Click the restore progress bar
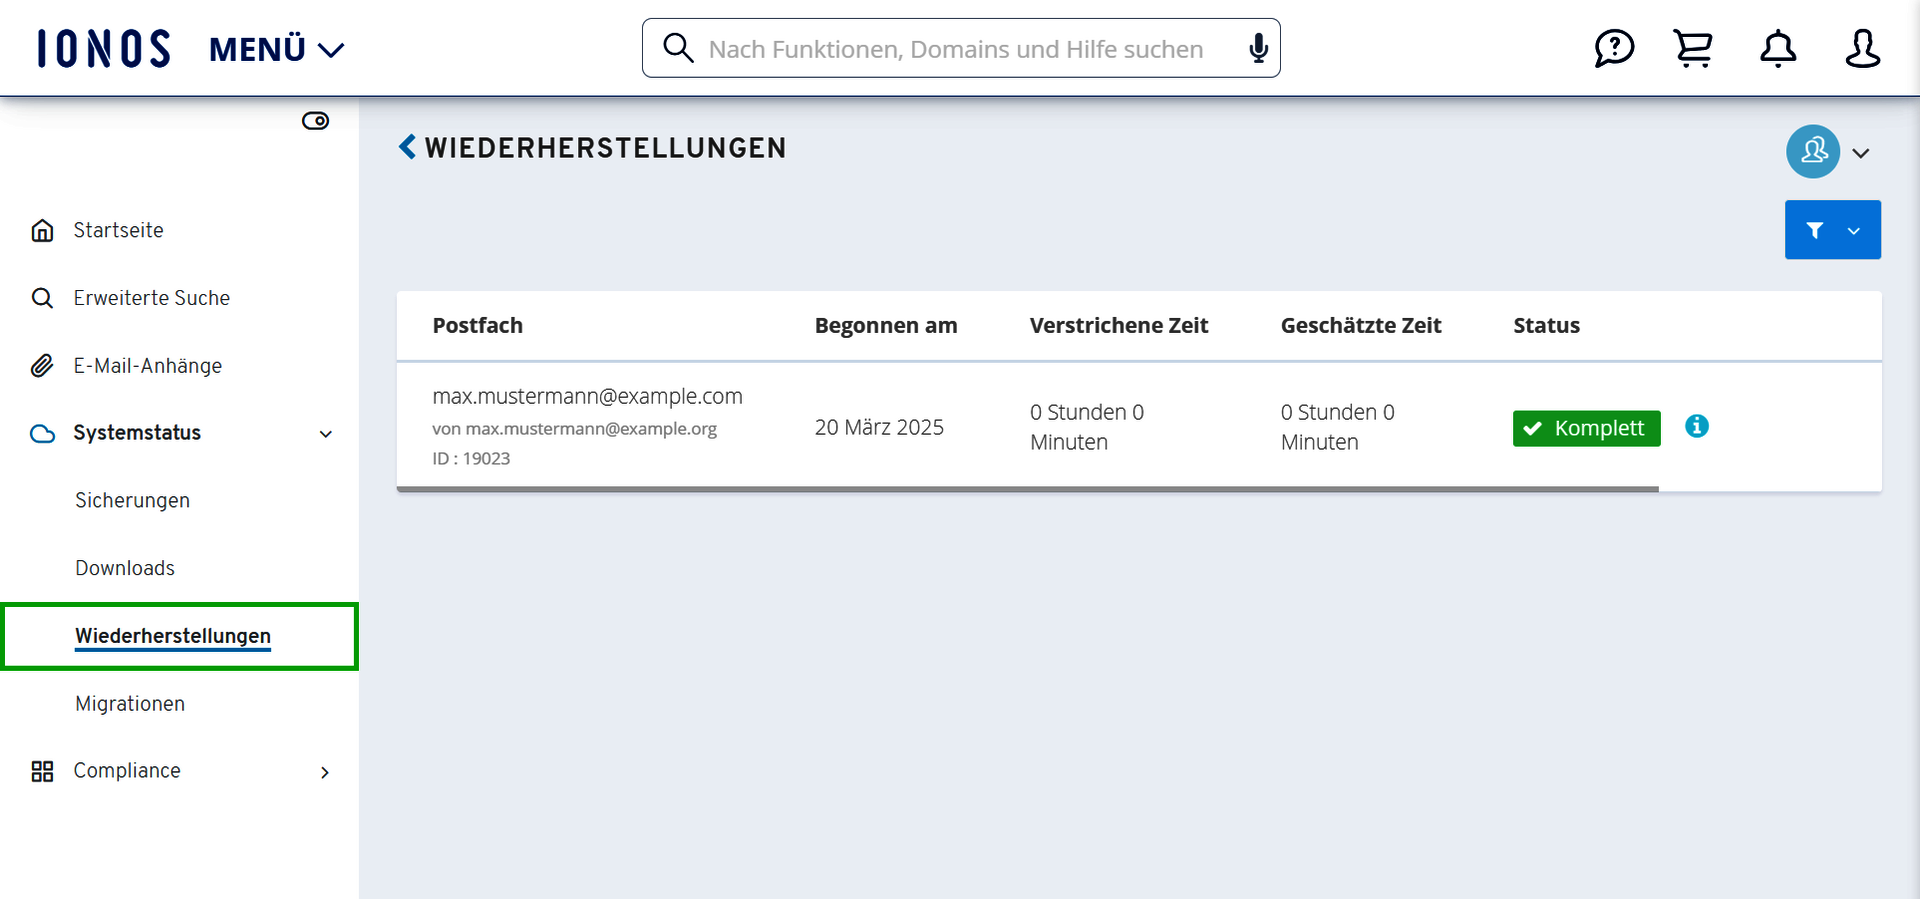1920x899 pixels. [x=1027, y=489]
